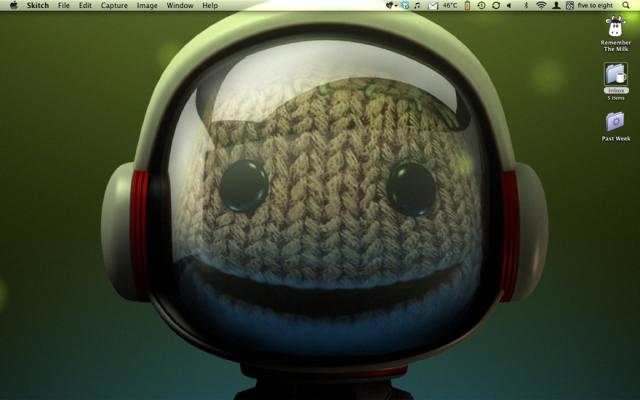Screen dimensions: 640x400
Task: Open the Bluetooth status icon
Action: click(x=526, y=5)
